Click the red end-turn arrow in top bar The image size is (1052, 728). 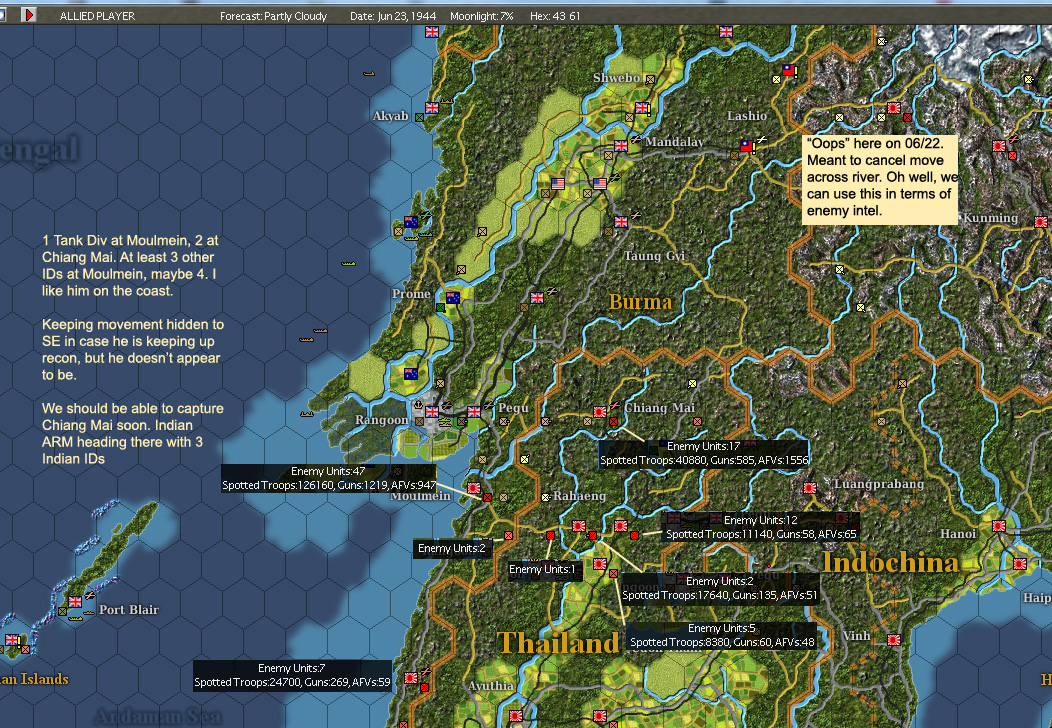[28, 14]
